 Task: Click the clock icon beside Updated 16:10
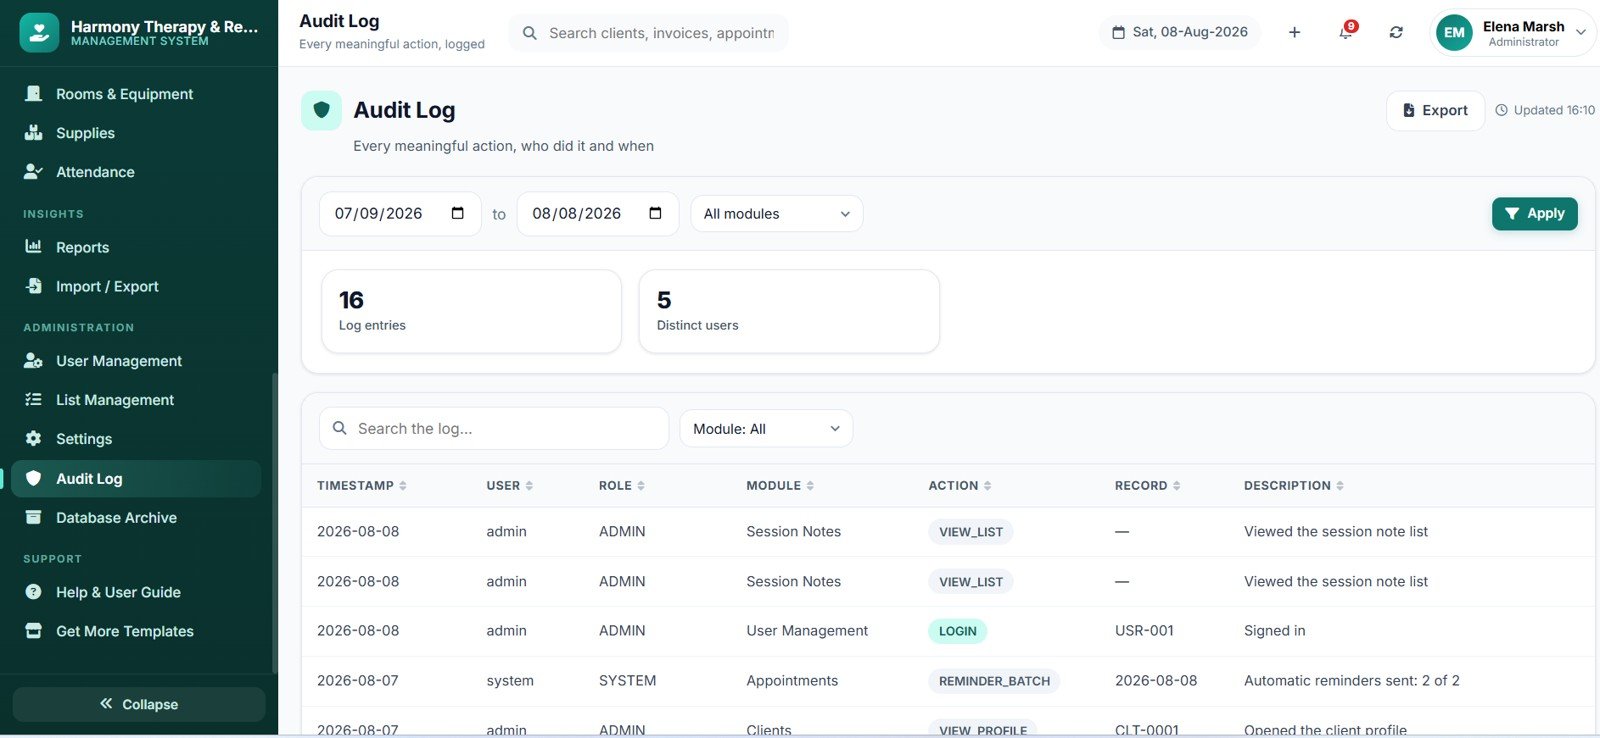pyautogui.click(x=1501, y=110)
